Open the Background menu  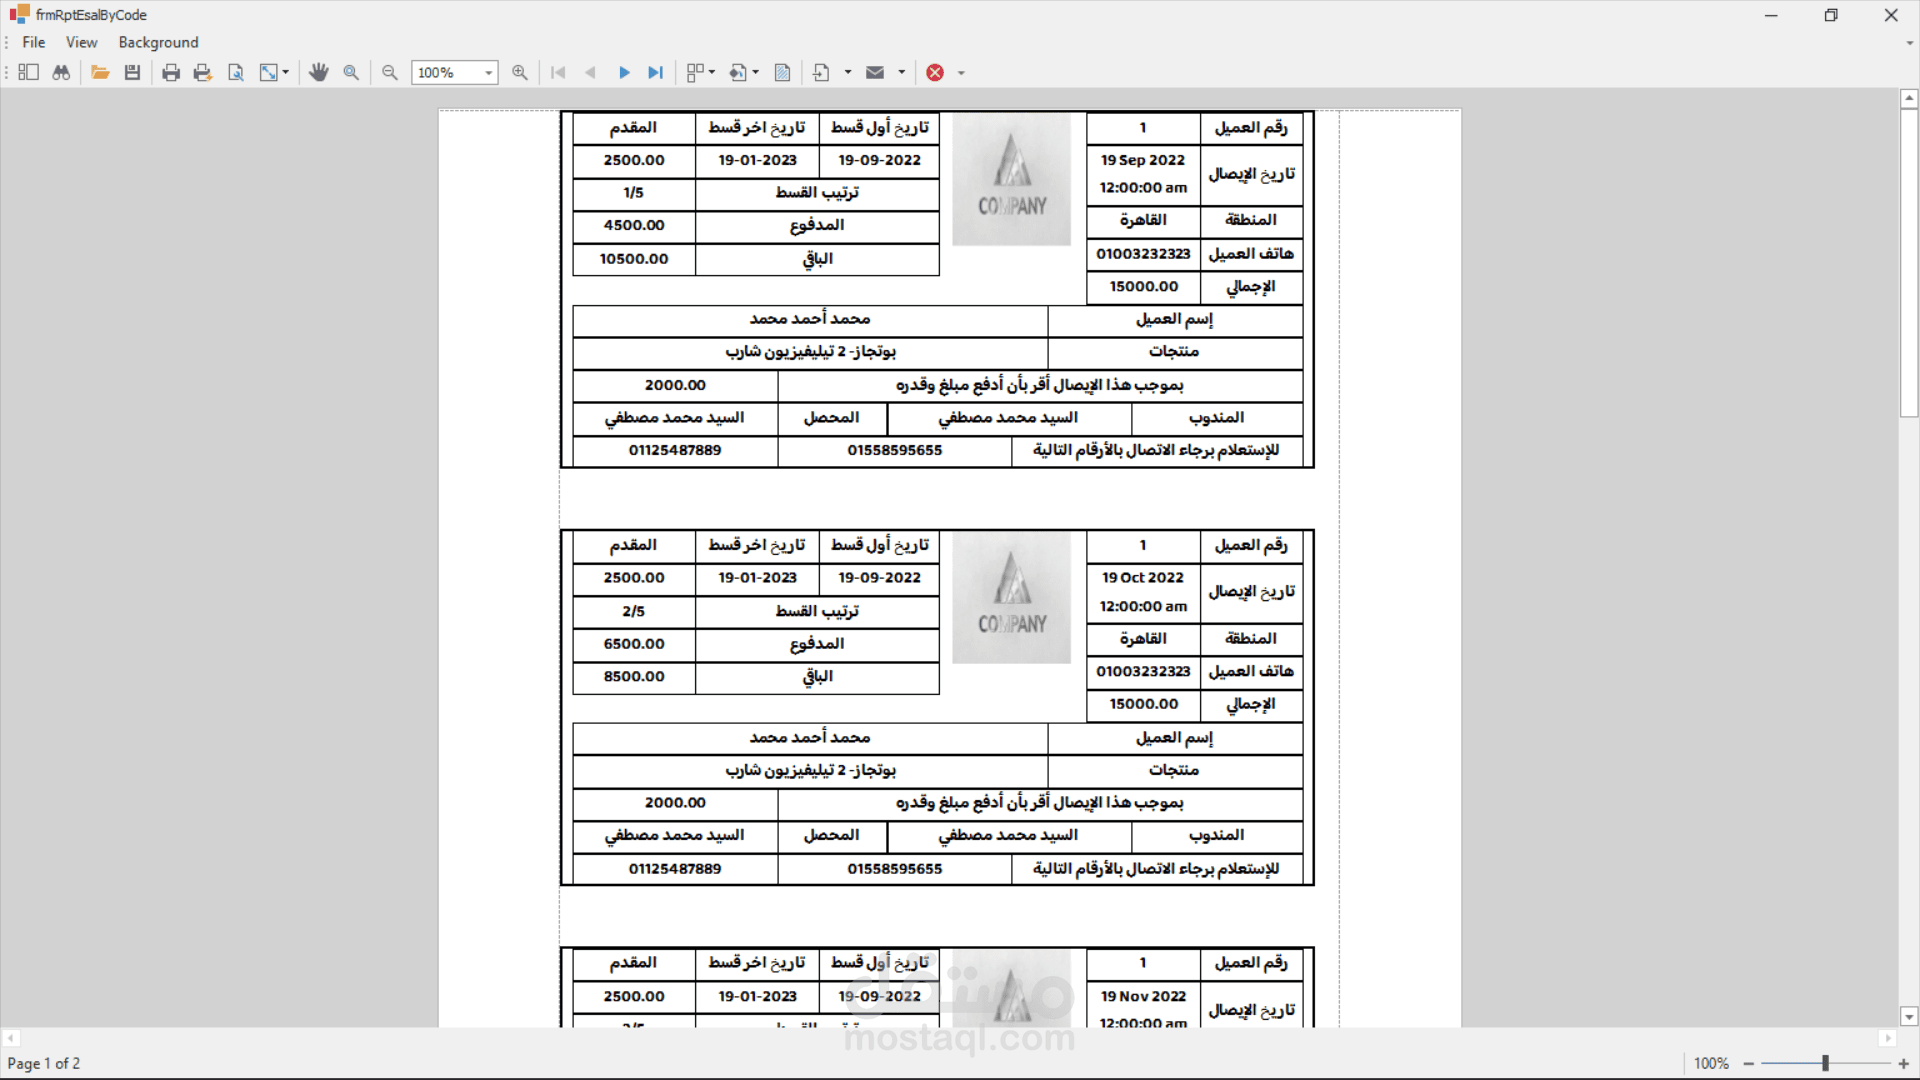point(158,42)
